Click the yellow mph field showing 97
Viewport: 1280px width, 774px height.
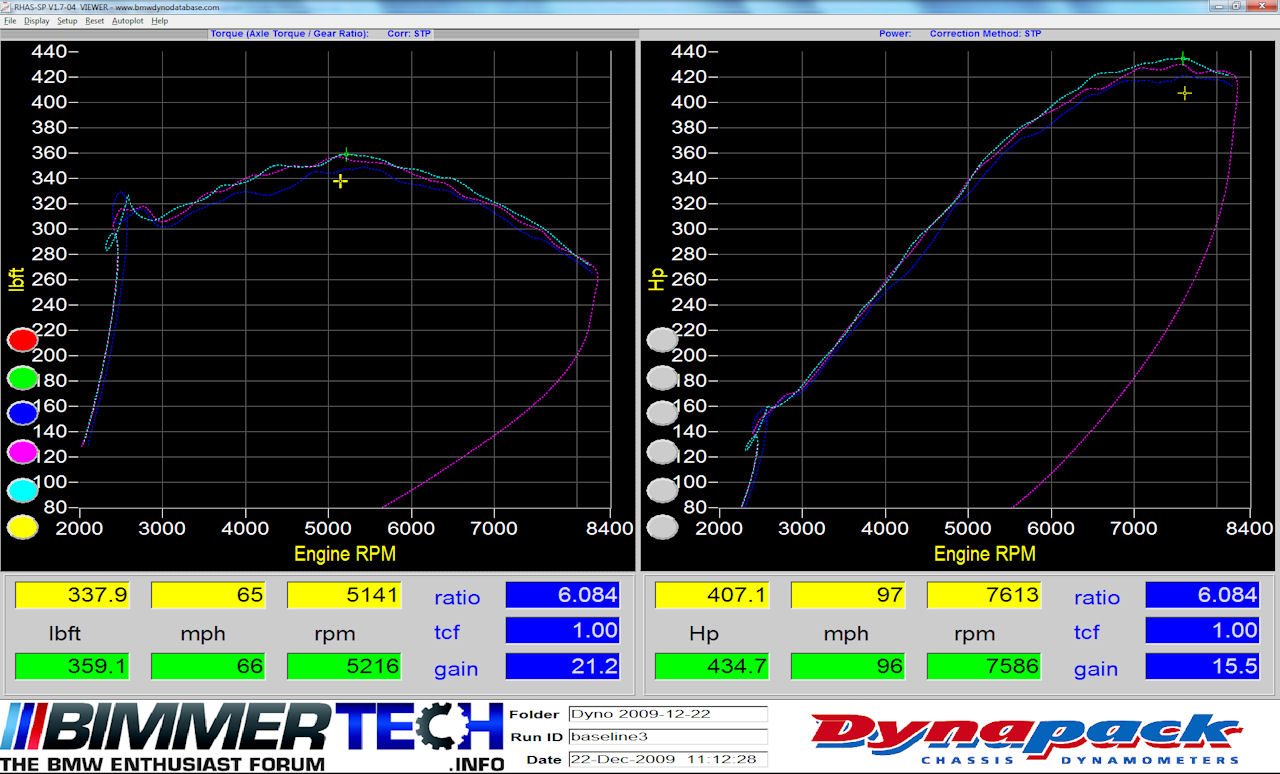click(x=848, y=595)
